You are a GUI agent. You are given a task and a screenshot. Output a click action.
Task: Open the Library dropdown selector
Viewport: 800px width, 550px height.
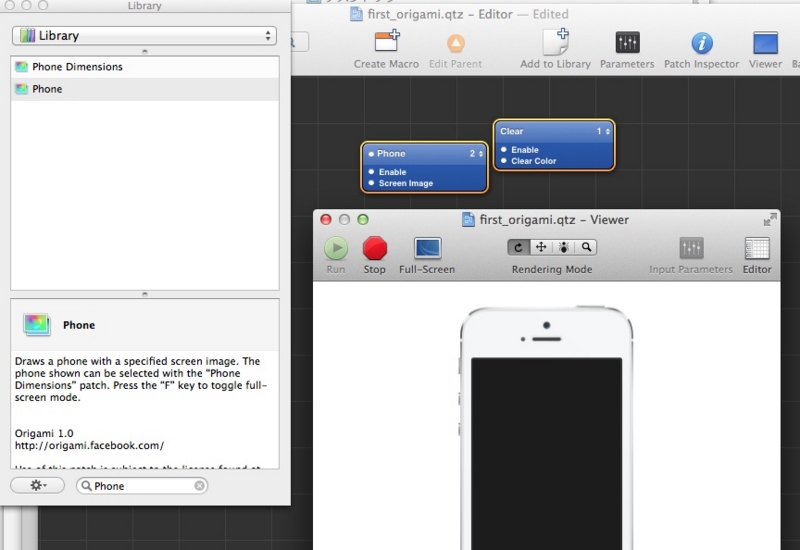(144, 36)
